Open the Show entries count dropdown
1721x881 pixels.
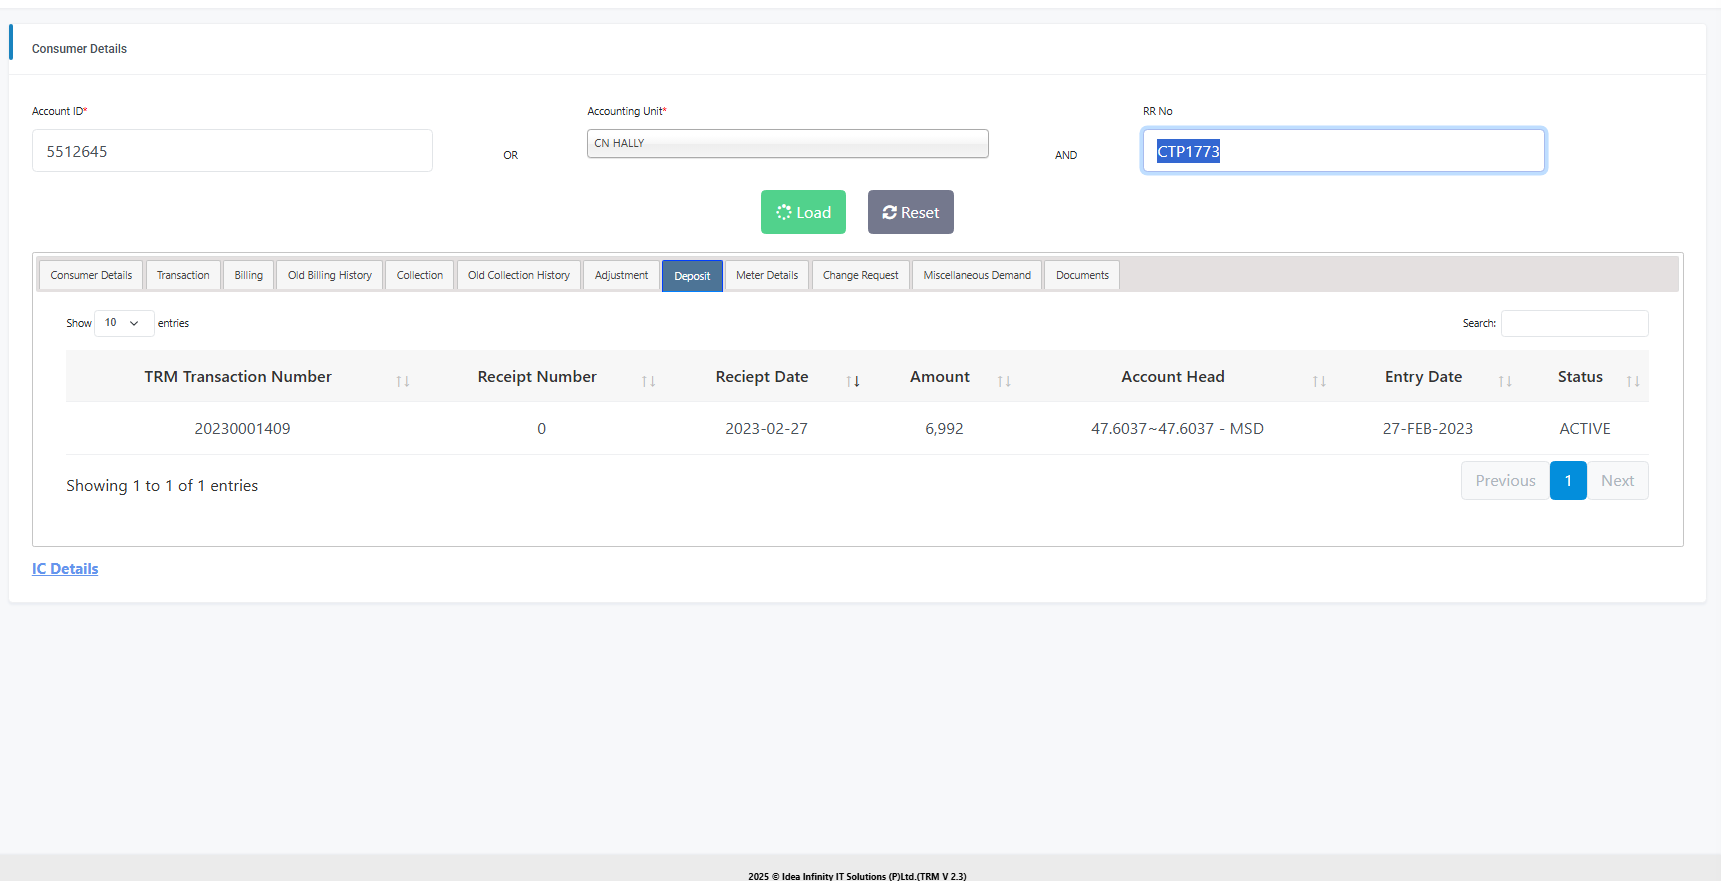point(123,323)
